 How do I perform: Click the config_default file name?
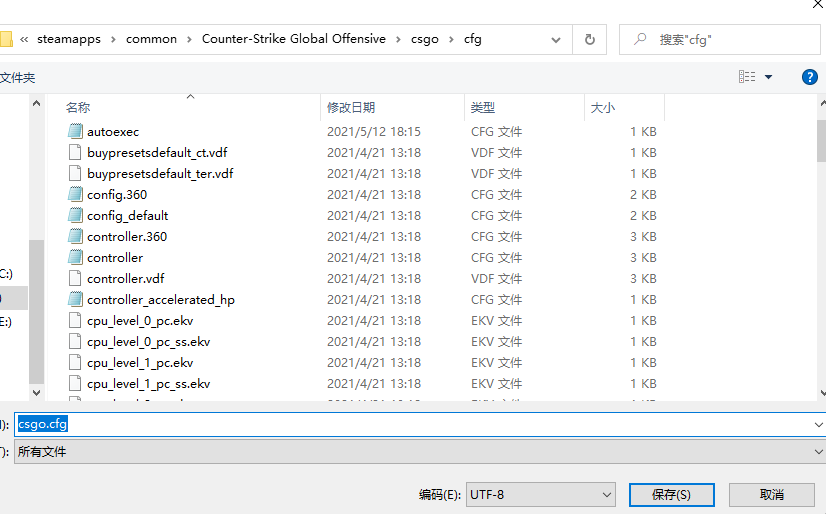[127, 216]
